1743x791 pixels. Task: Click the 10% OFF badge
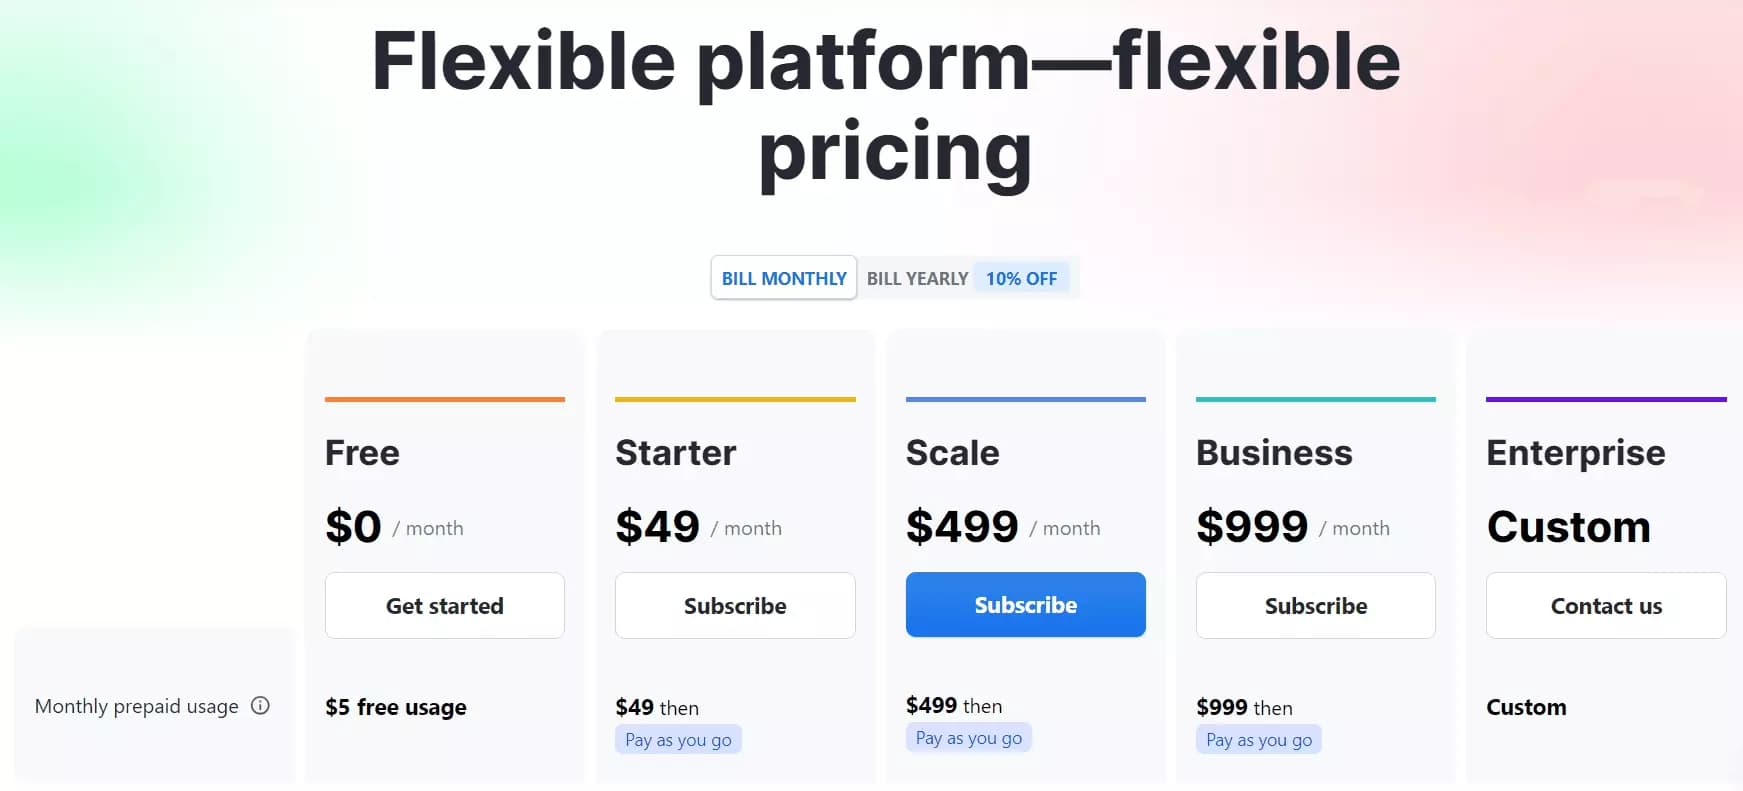point(1022,277)
